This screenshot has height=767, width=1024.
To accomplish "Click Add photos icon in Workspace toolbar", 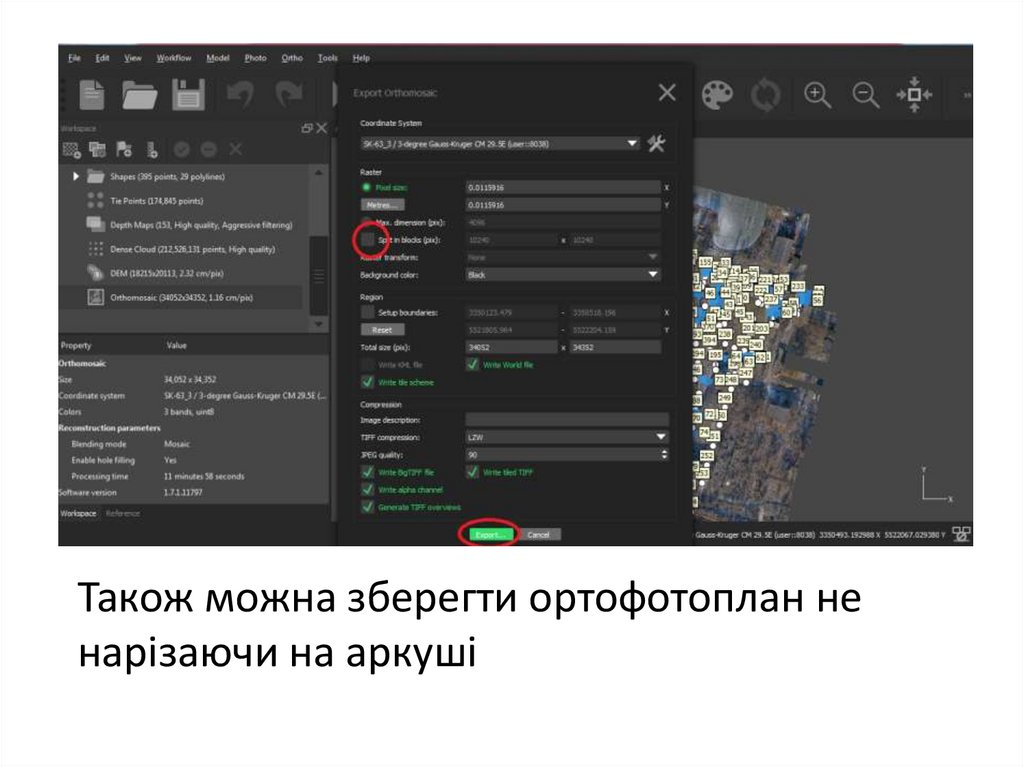I will 97,150.
